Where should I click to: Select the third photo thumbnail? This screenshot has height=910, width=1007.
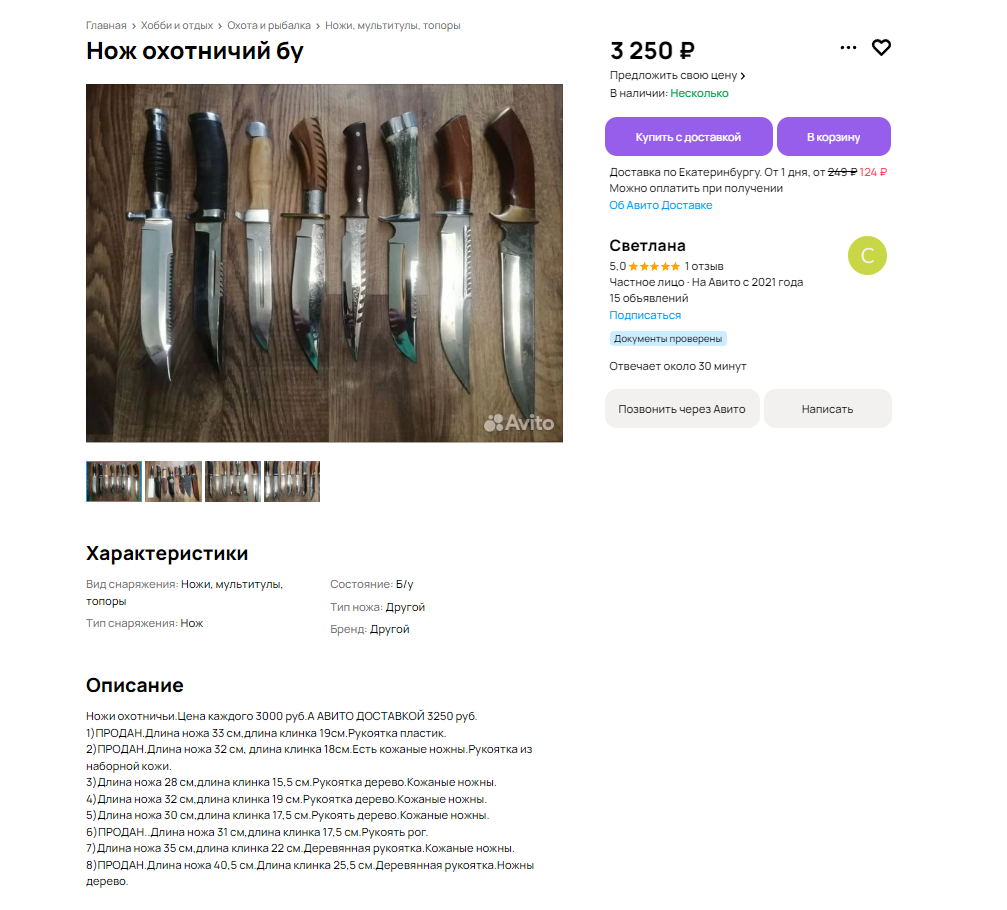point(232,482)
